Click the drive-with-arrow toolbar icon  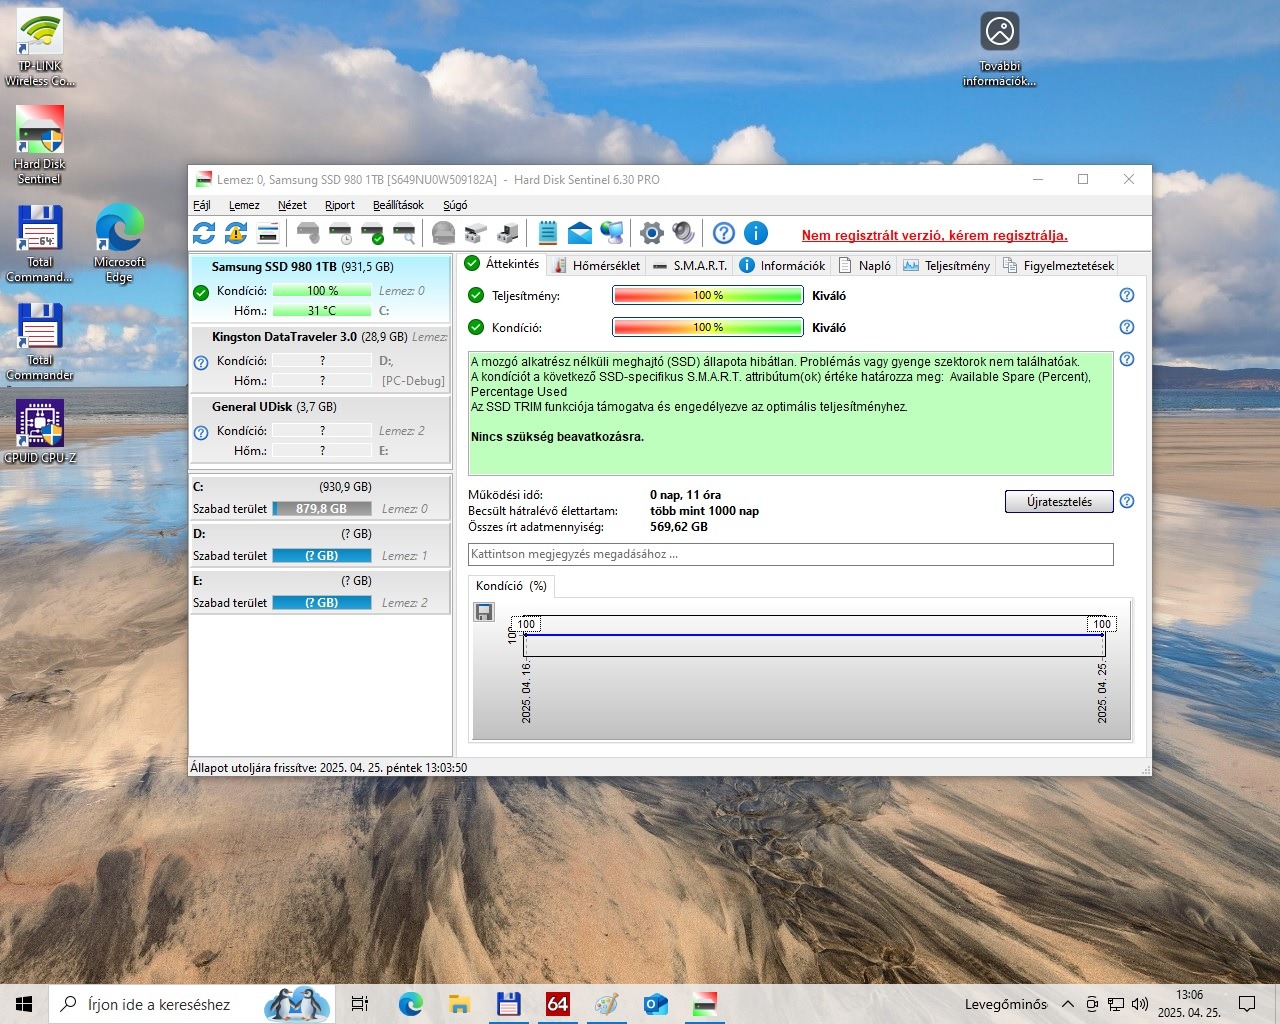point(508,234)
